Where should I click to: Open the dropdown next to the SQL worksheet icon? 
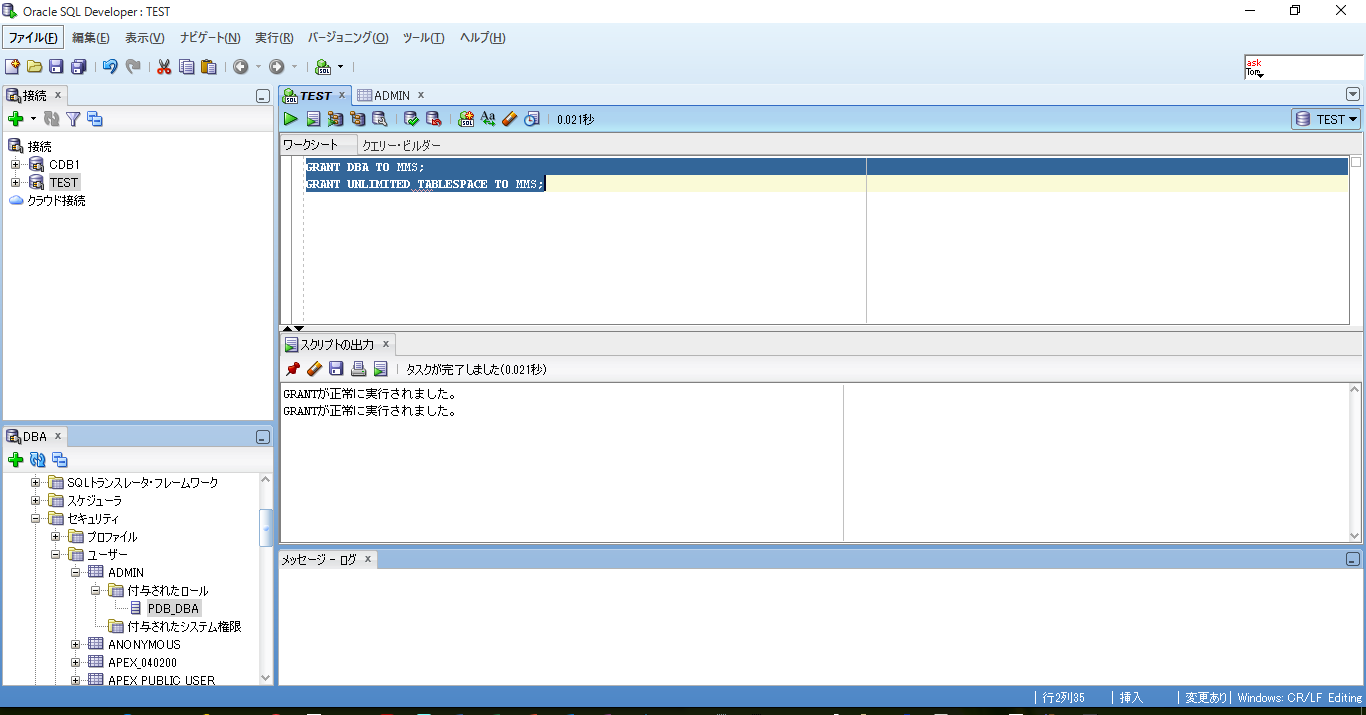pyautogui.click(x=340, y=67)
